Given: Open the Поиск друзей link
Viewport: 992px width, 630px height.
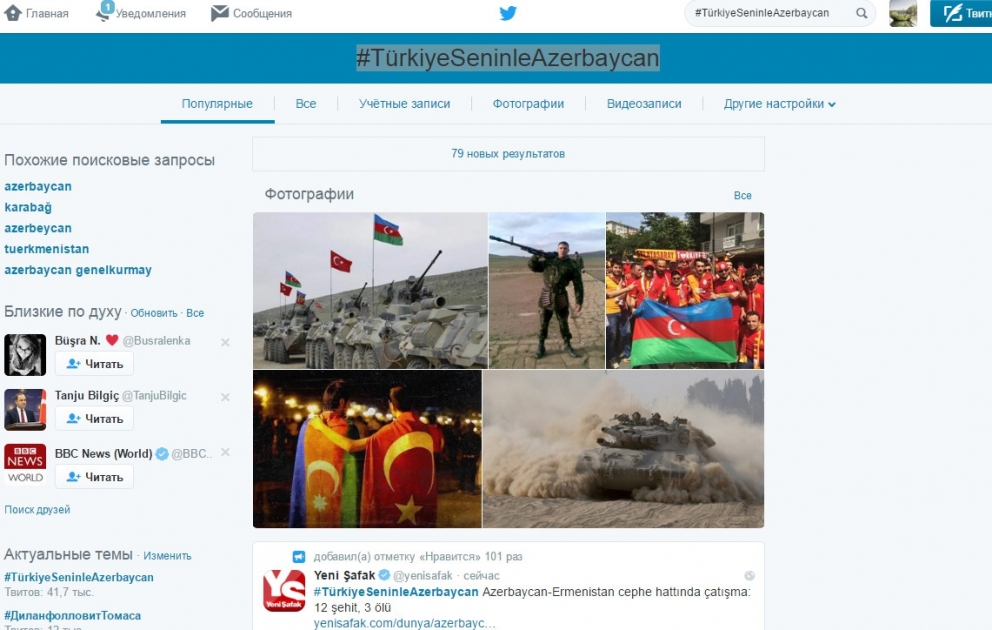Looking at the screenshot, I should coord(37,510).
